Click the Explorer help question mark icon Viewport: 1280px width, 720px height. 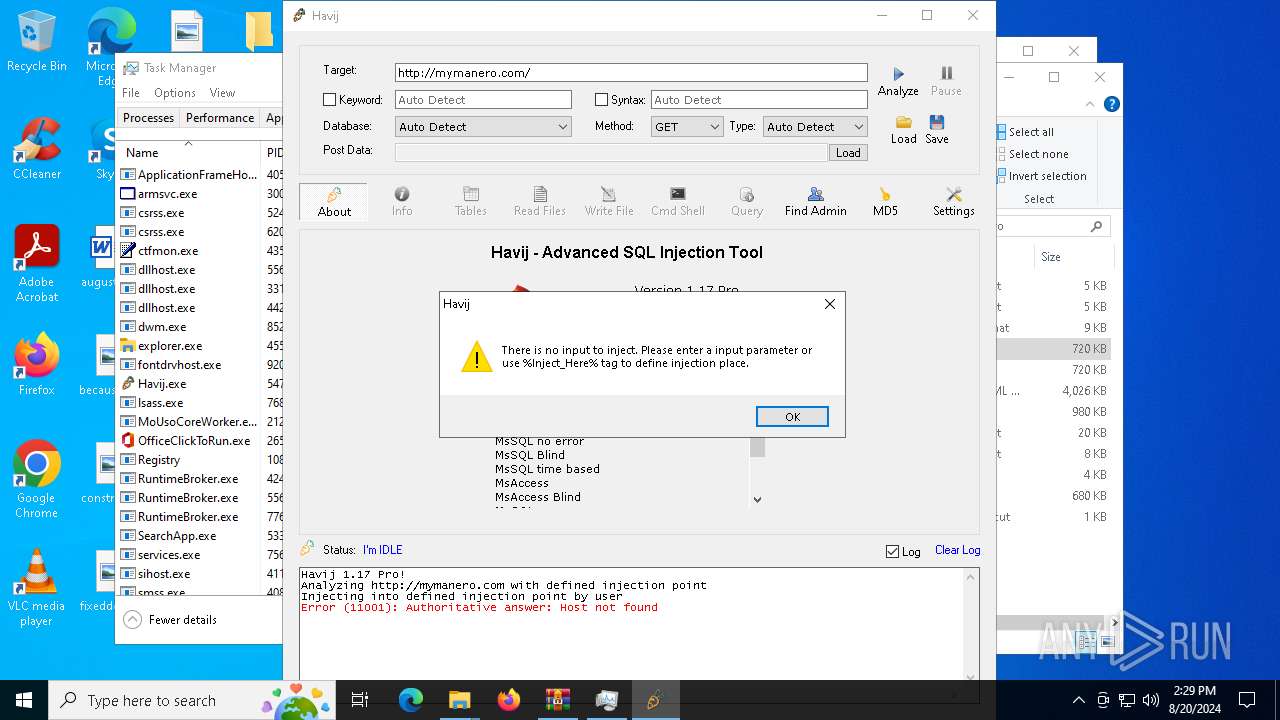[1111, 104]
